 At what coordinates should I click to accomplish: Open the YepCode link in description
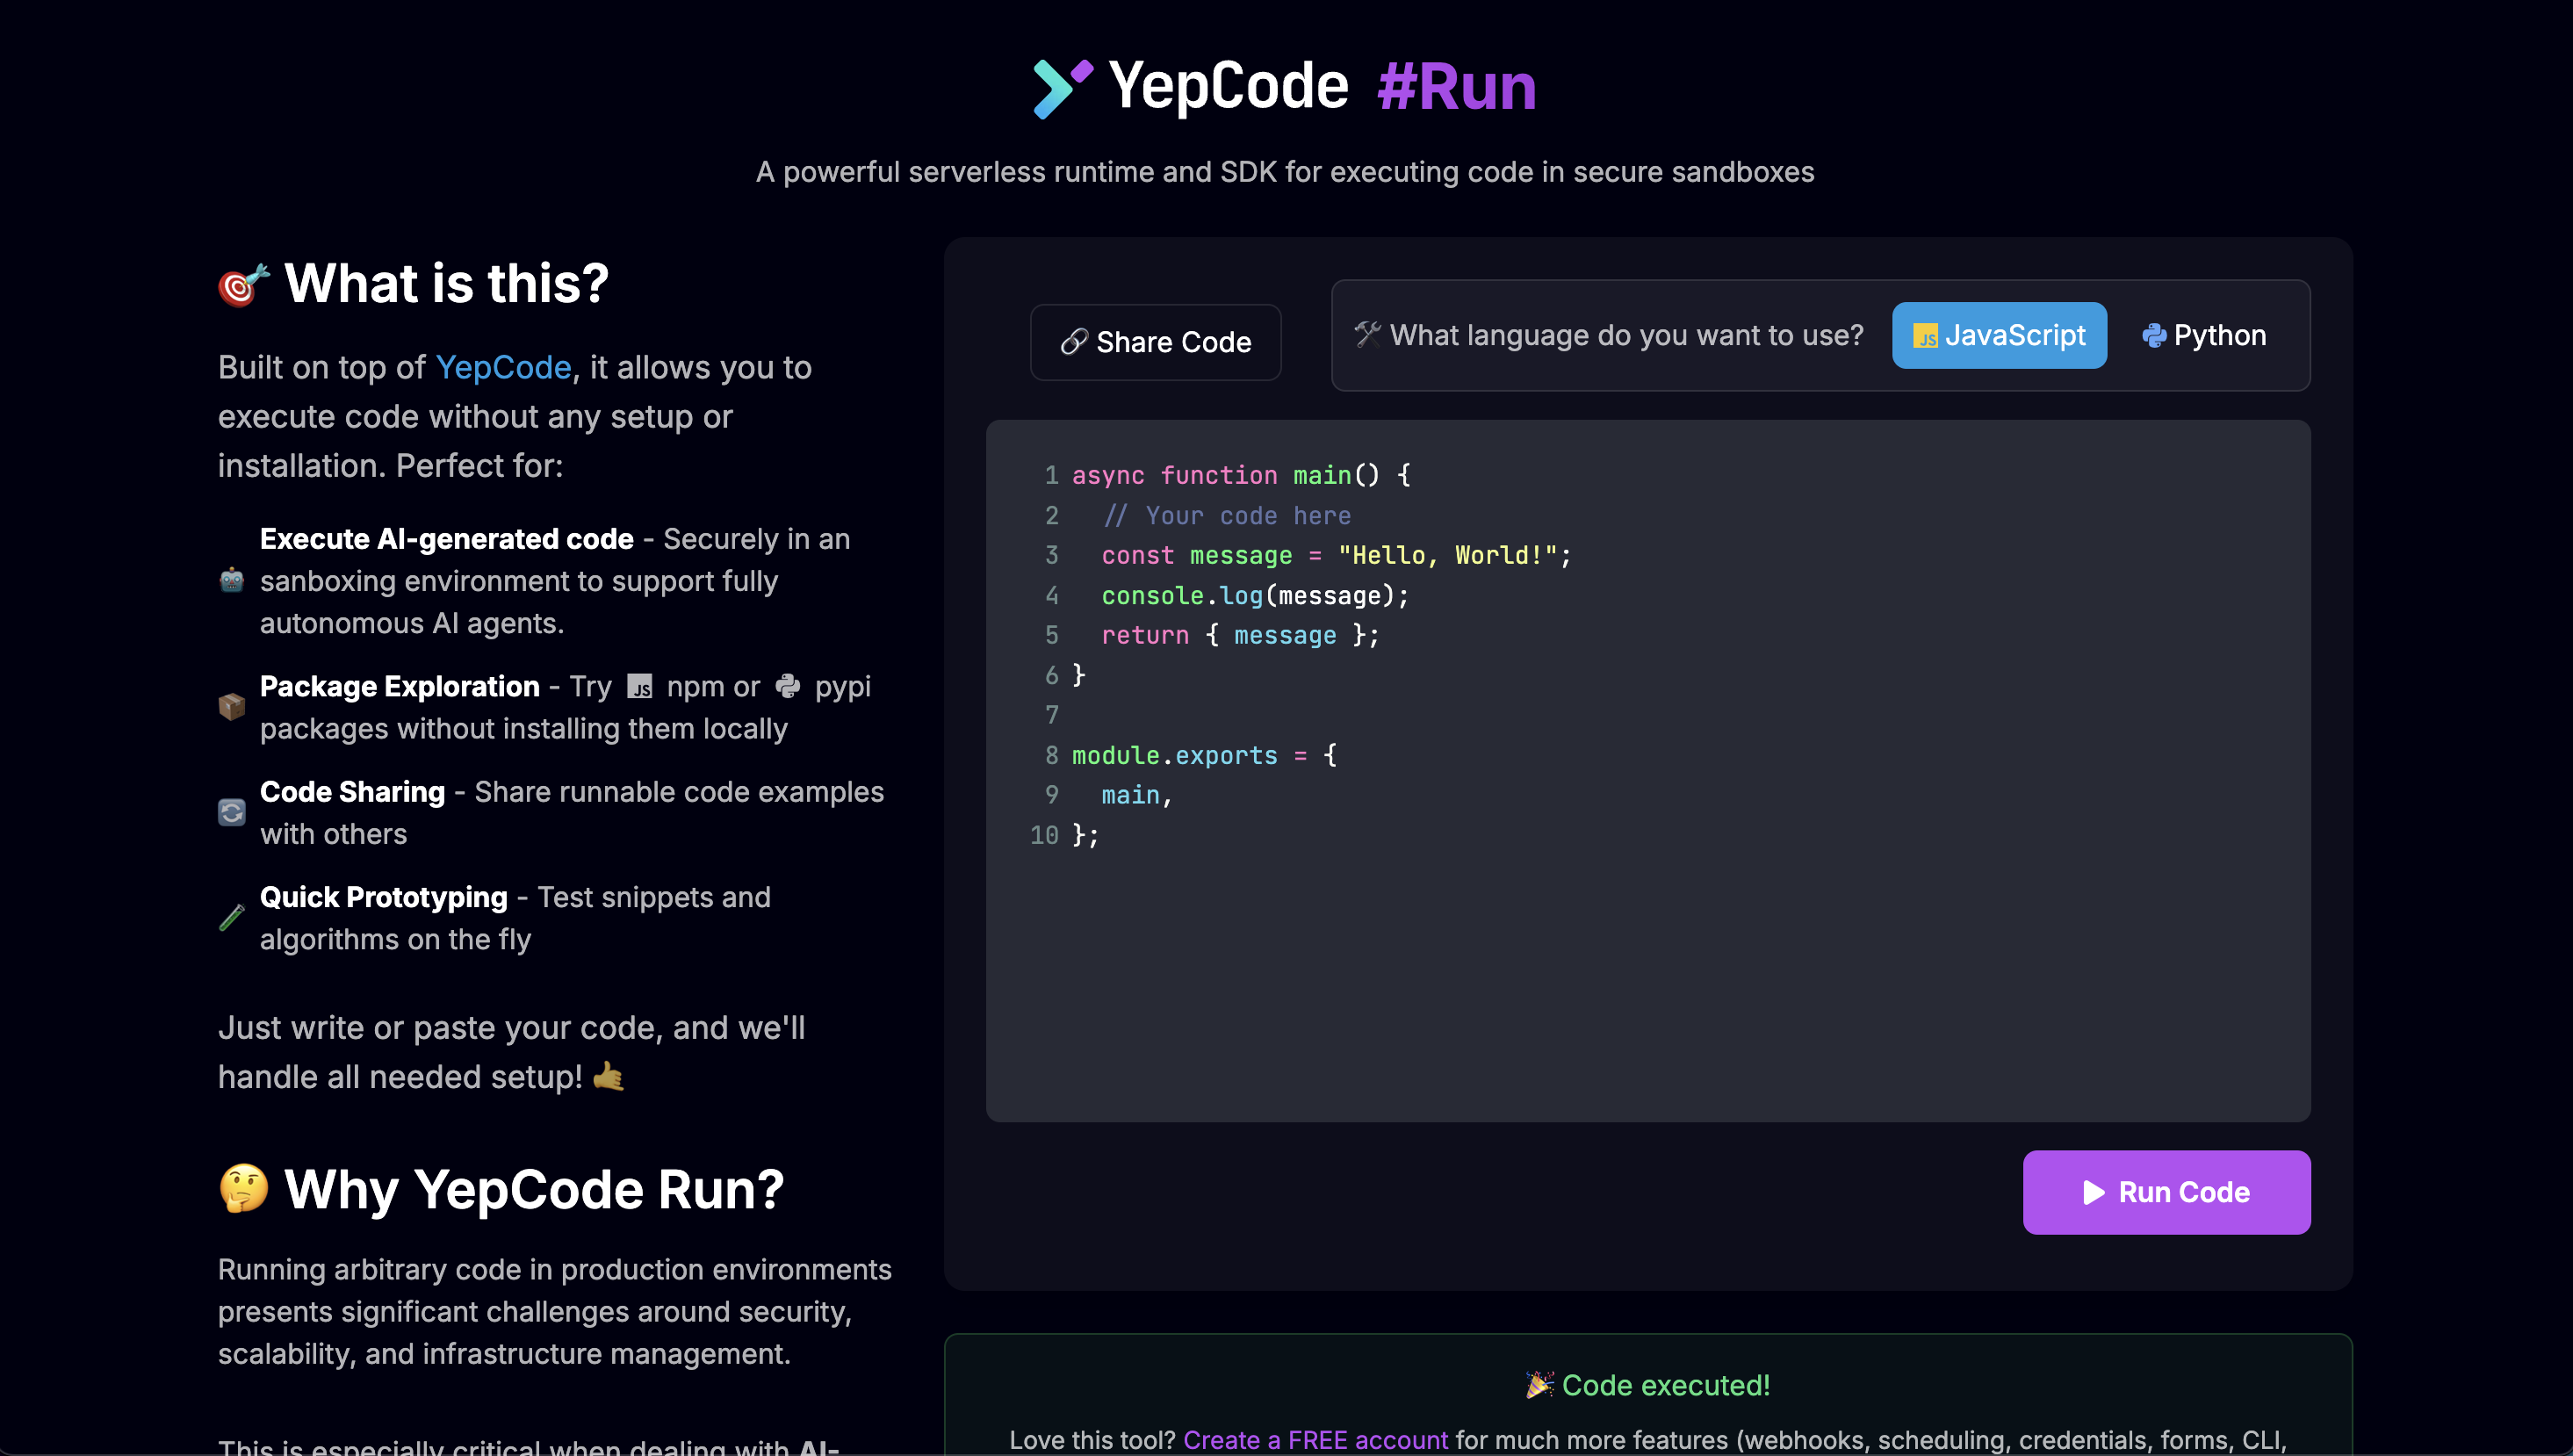(503, 367)
